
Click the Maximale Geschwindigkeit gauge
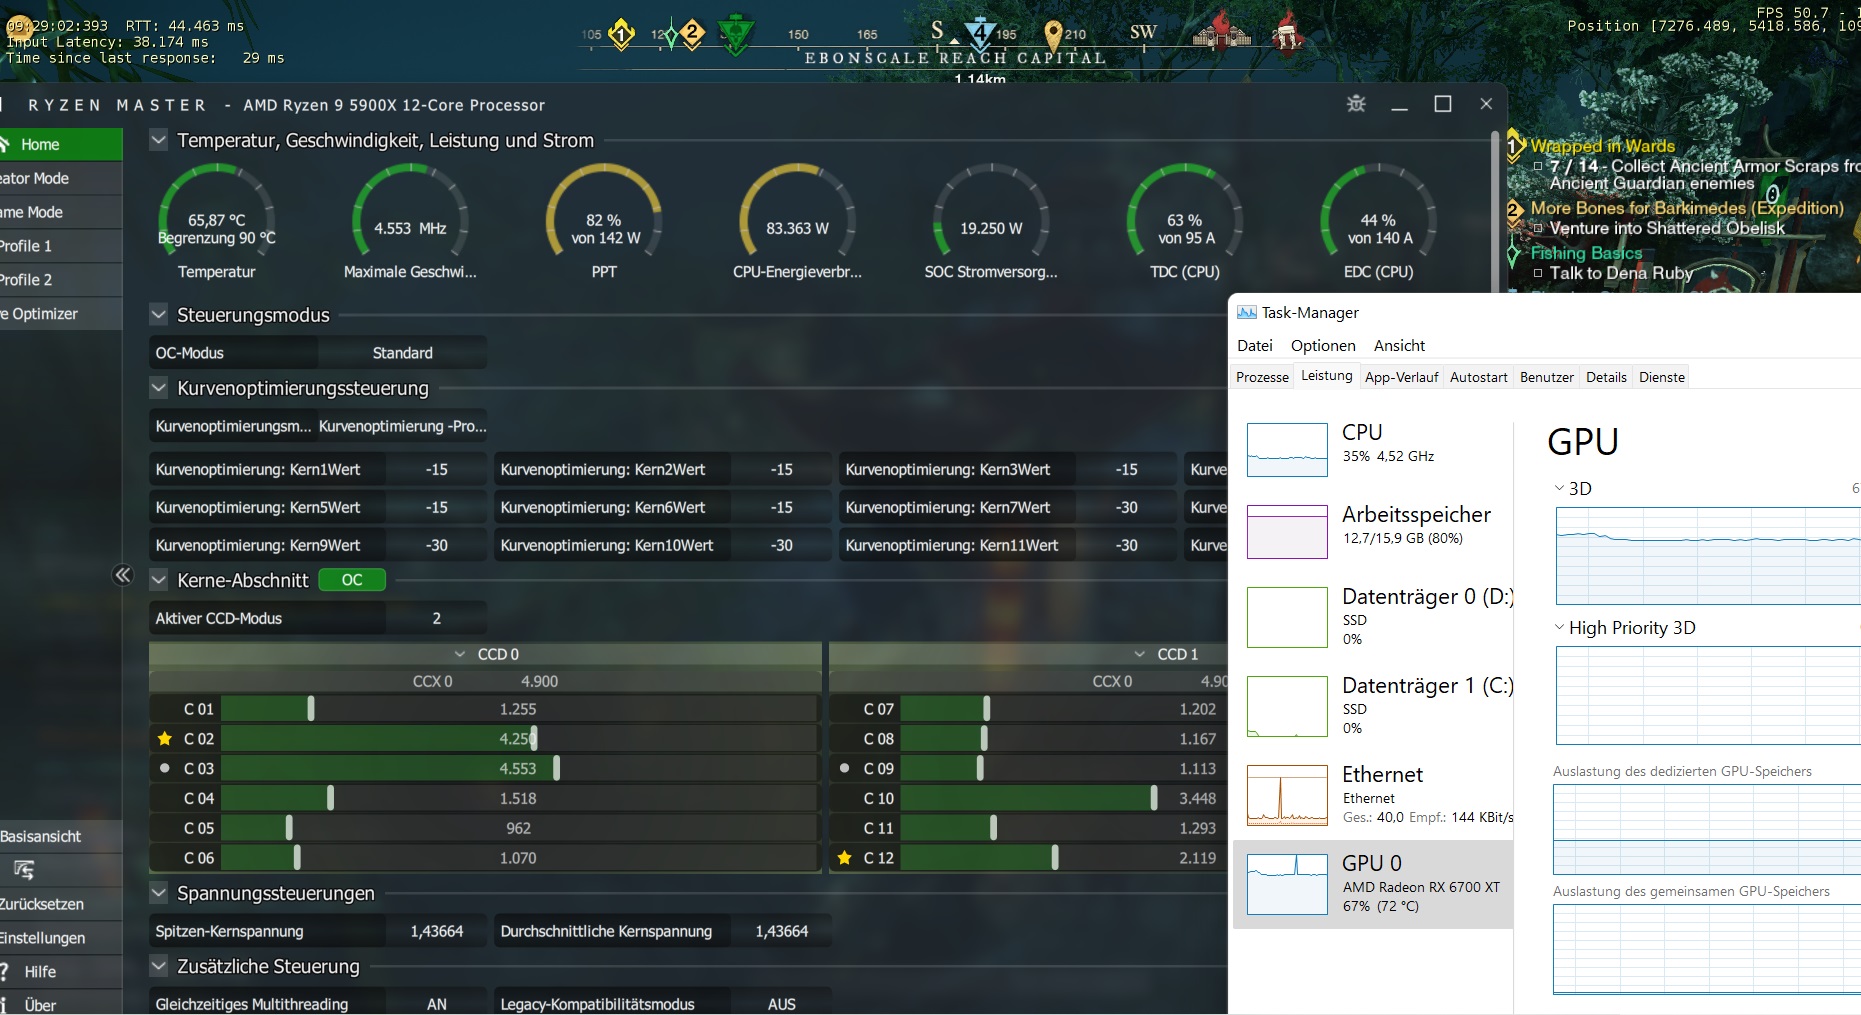pyautogui.click(x=410, y=214)
